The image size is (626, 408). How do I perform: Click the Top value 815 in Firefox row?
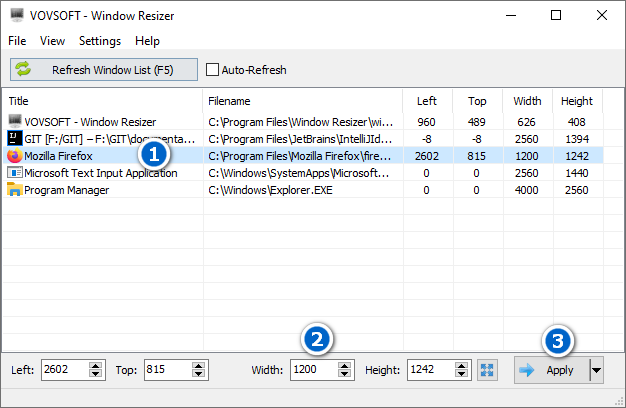(x=477, y=156)
